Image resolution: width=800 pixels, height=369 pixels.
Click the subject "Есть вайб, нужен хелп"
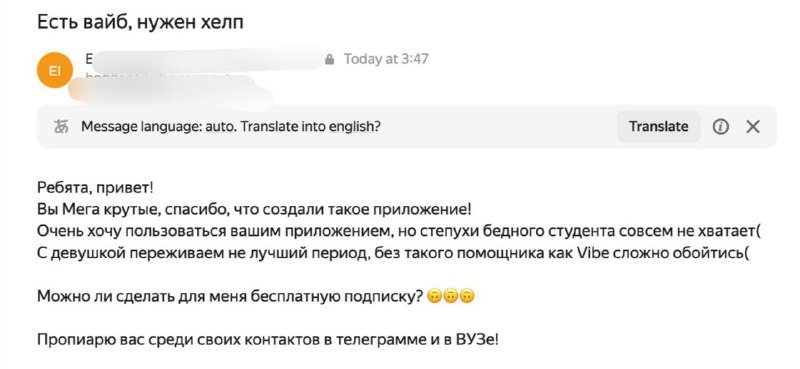coord(140,22)
